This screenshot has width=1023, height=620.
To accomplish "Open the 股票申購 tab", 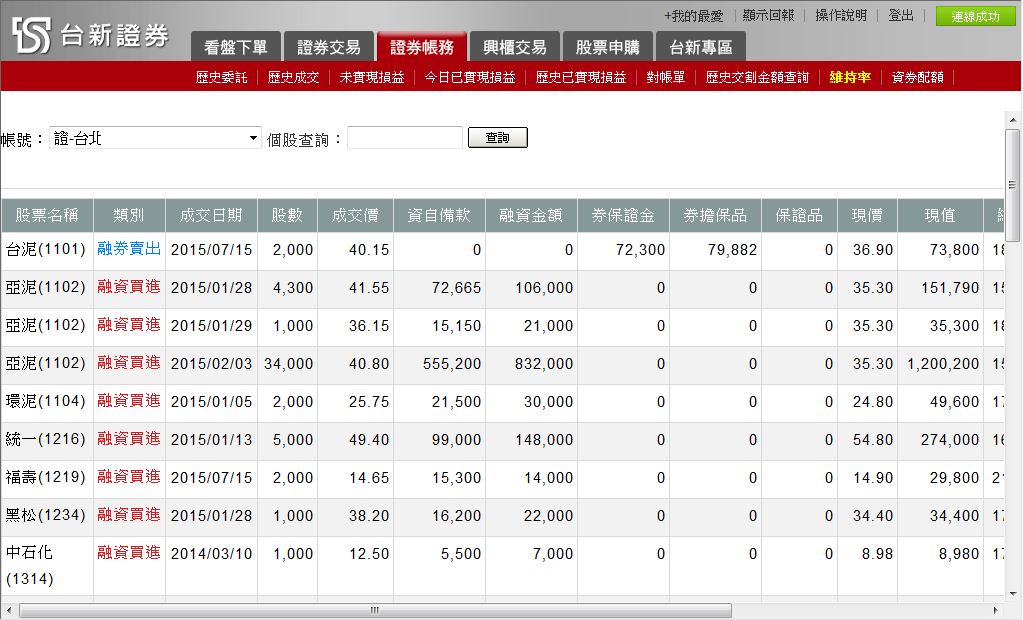I will click(608, 47).
